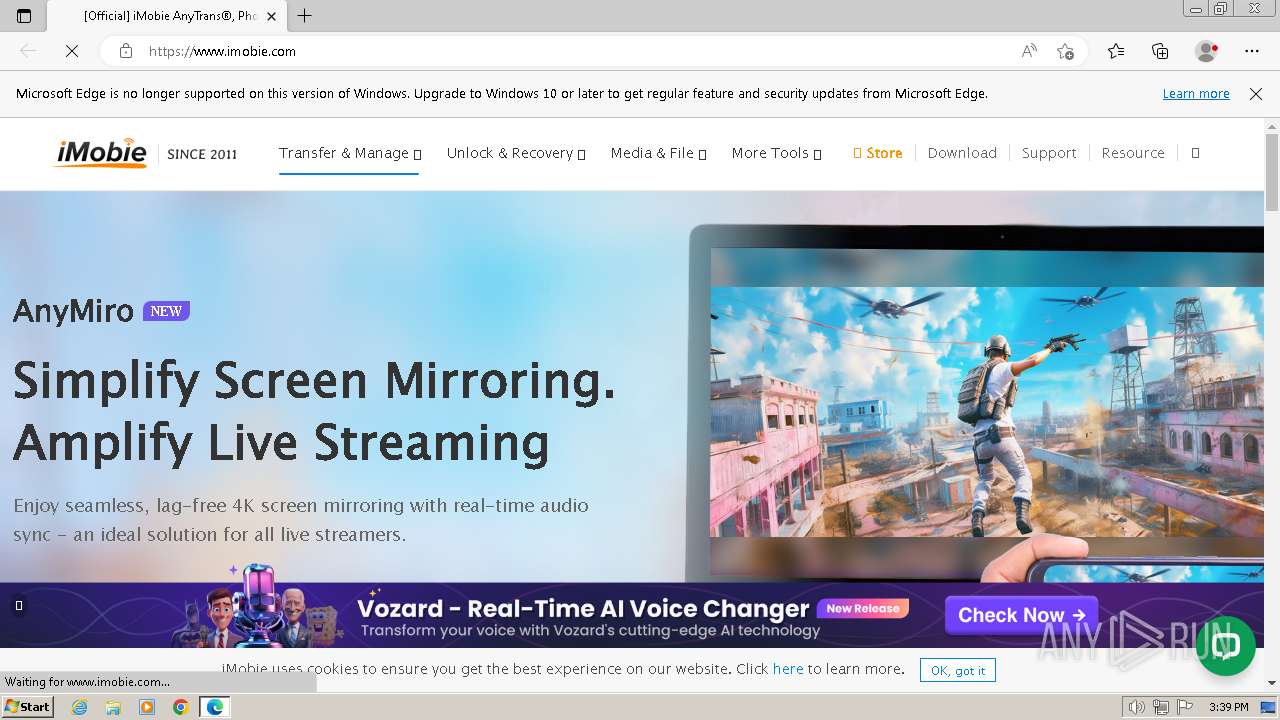Open the Support page
Image resolution: width=1280 pixels, height=720 pixels.
pos(1049,153)
